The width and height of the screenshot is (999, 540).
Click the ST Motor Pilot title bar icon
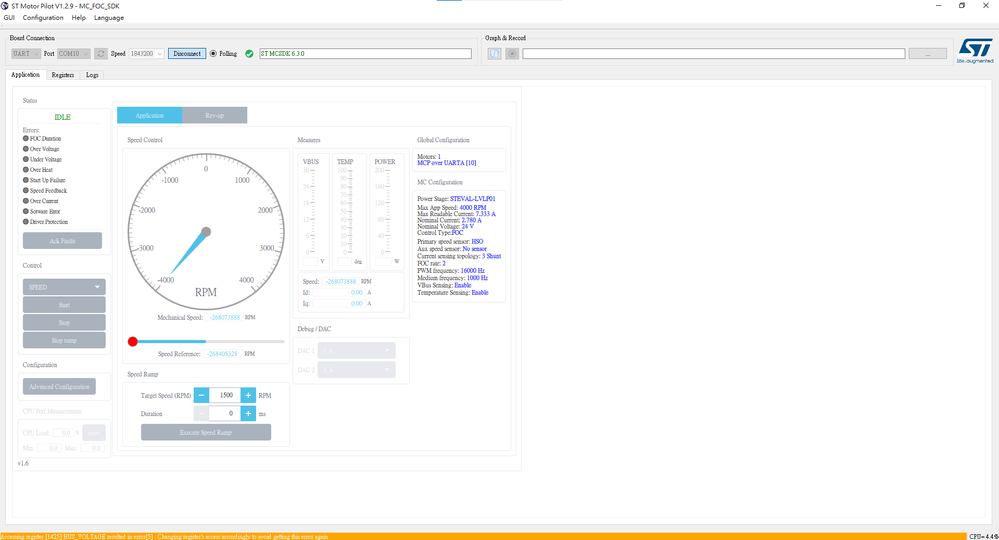5,6
